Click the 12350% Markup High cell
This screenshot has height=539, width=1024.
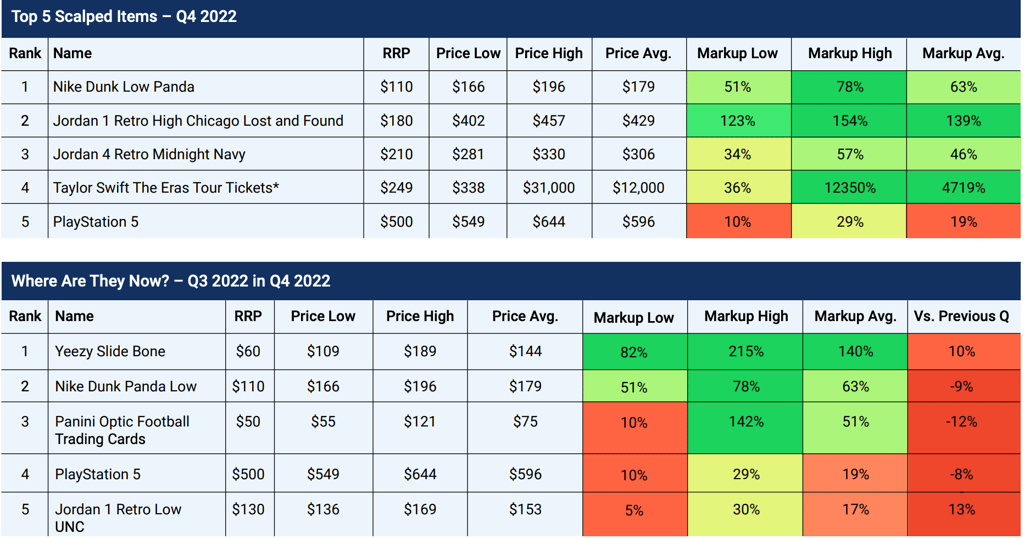coord(849,188)
